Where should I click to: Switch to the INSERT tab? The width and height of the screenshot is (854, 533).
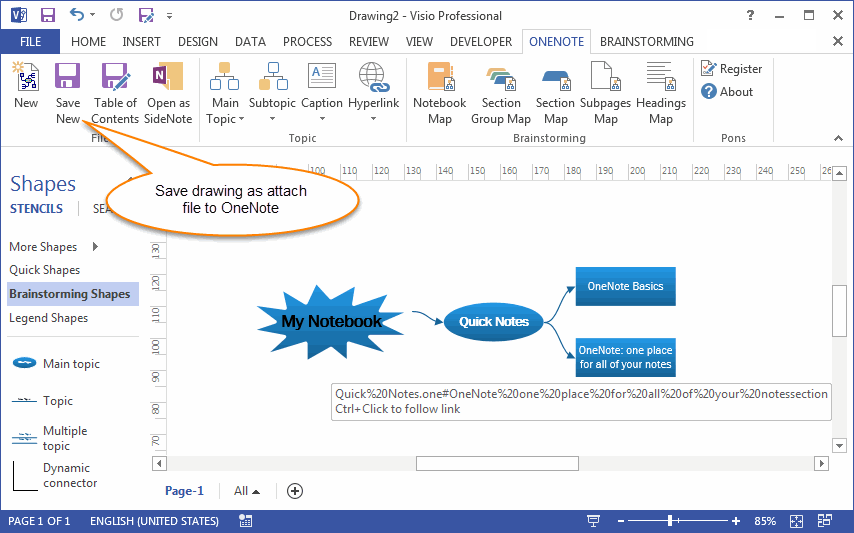click(142, 42)
